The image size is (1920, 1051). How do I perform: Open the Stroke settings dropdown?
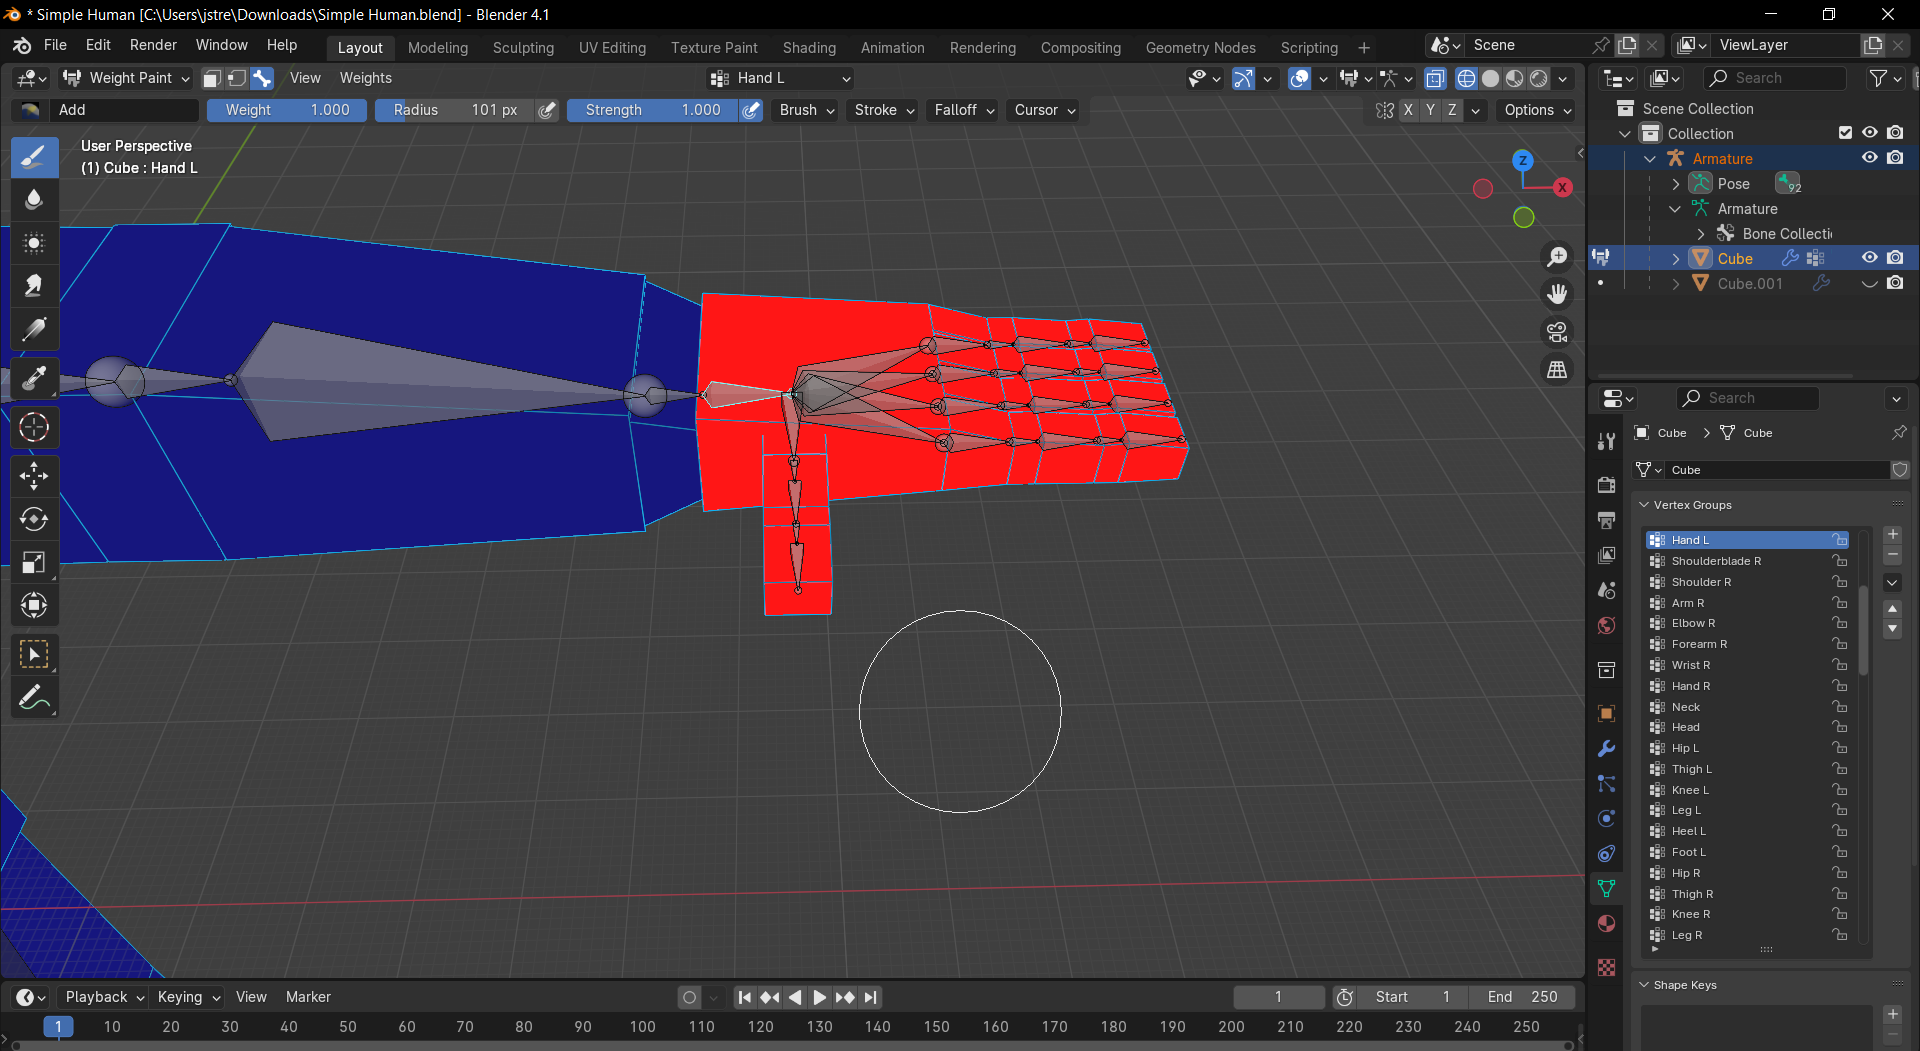point(884,110)
